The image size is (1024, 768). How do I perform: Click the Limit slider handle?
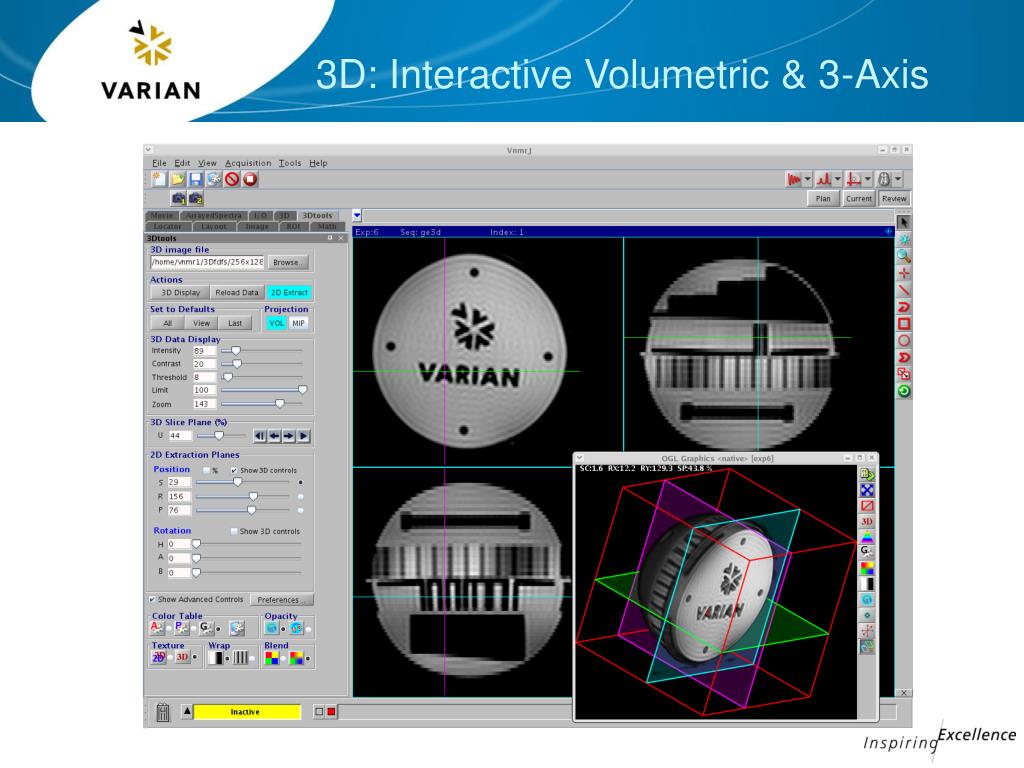coord(302,390)
